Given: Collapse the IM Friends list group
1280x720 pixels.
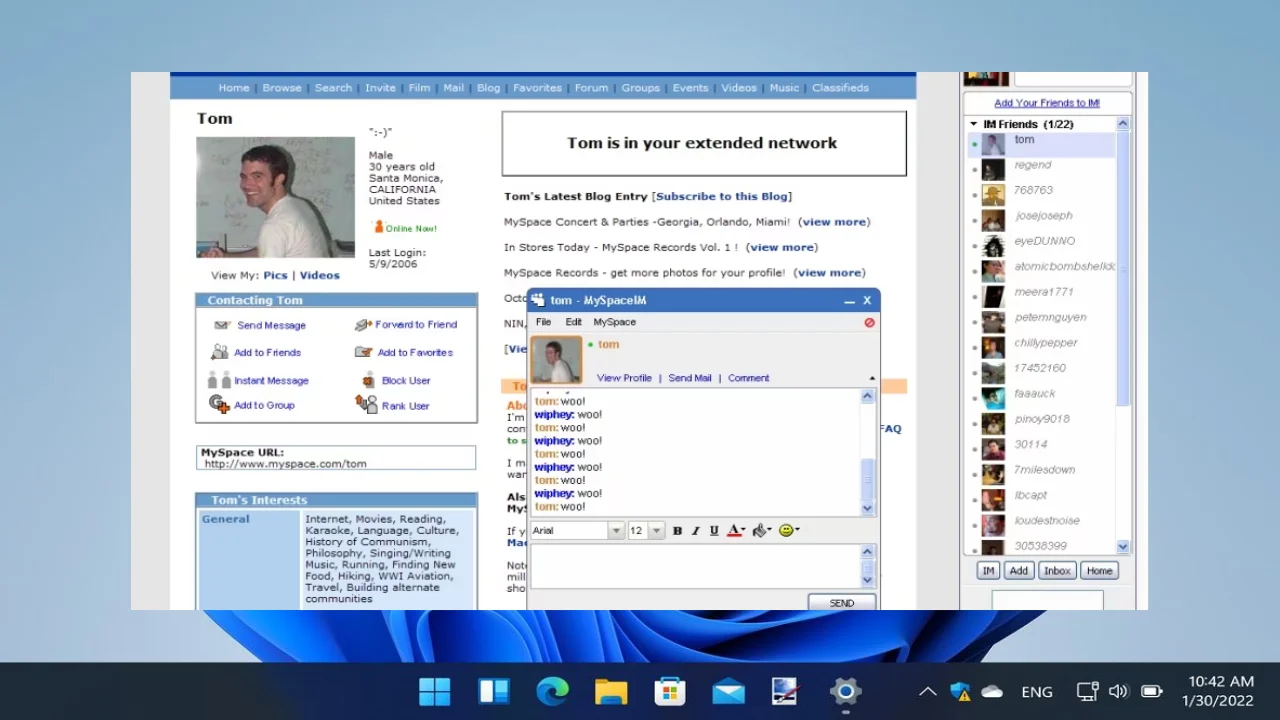Looking at the screenshot, I should click(974, 124).
